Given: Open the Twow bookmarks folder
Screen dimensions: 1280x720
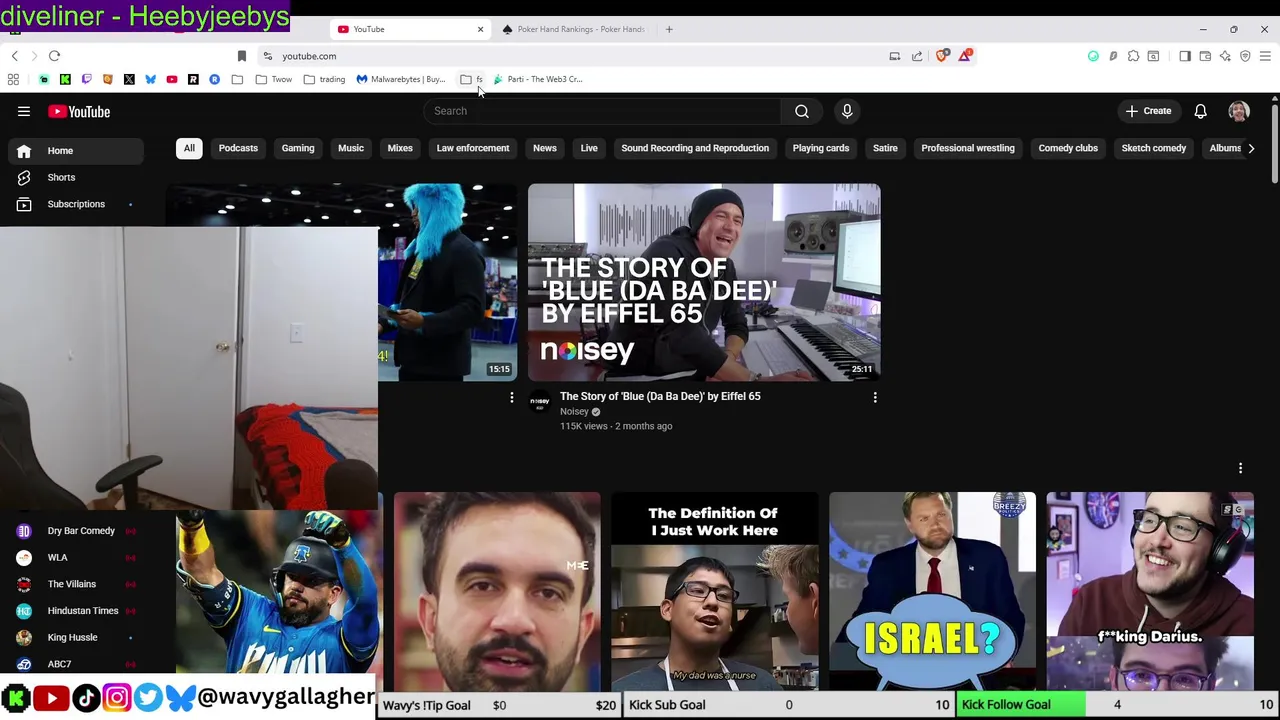Looking at the screenshot, I should pyautogui.click(x=273, y=79).
